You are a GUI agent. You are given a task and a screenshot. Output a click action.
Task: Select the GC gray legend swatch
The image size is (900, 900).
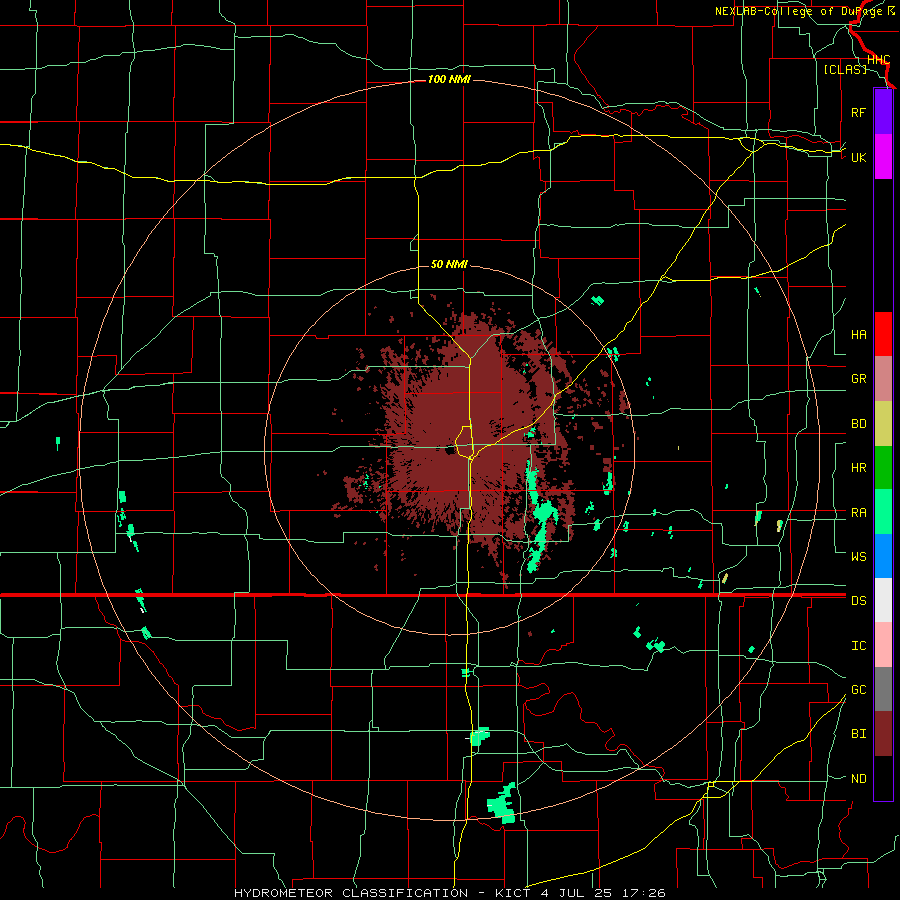(883, 689)
